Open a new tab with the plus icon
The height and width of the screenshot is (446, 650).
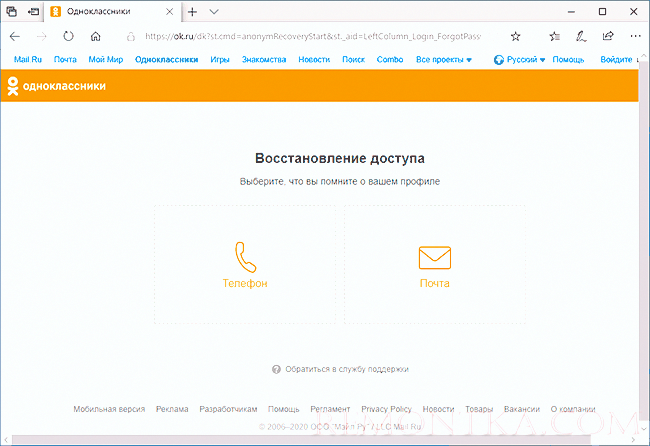(x=192, y=12)
